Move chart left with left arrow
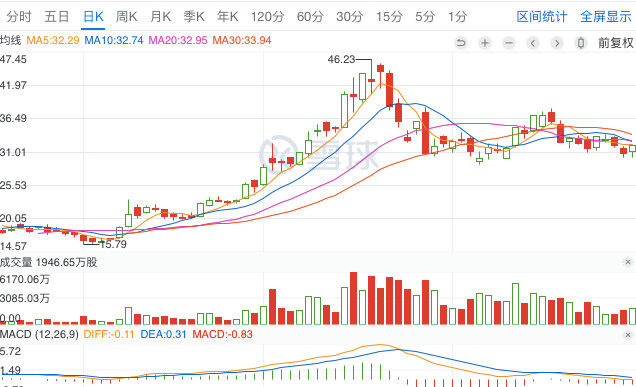Screen dimensions: 636x387 533,43
